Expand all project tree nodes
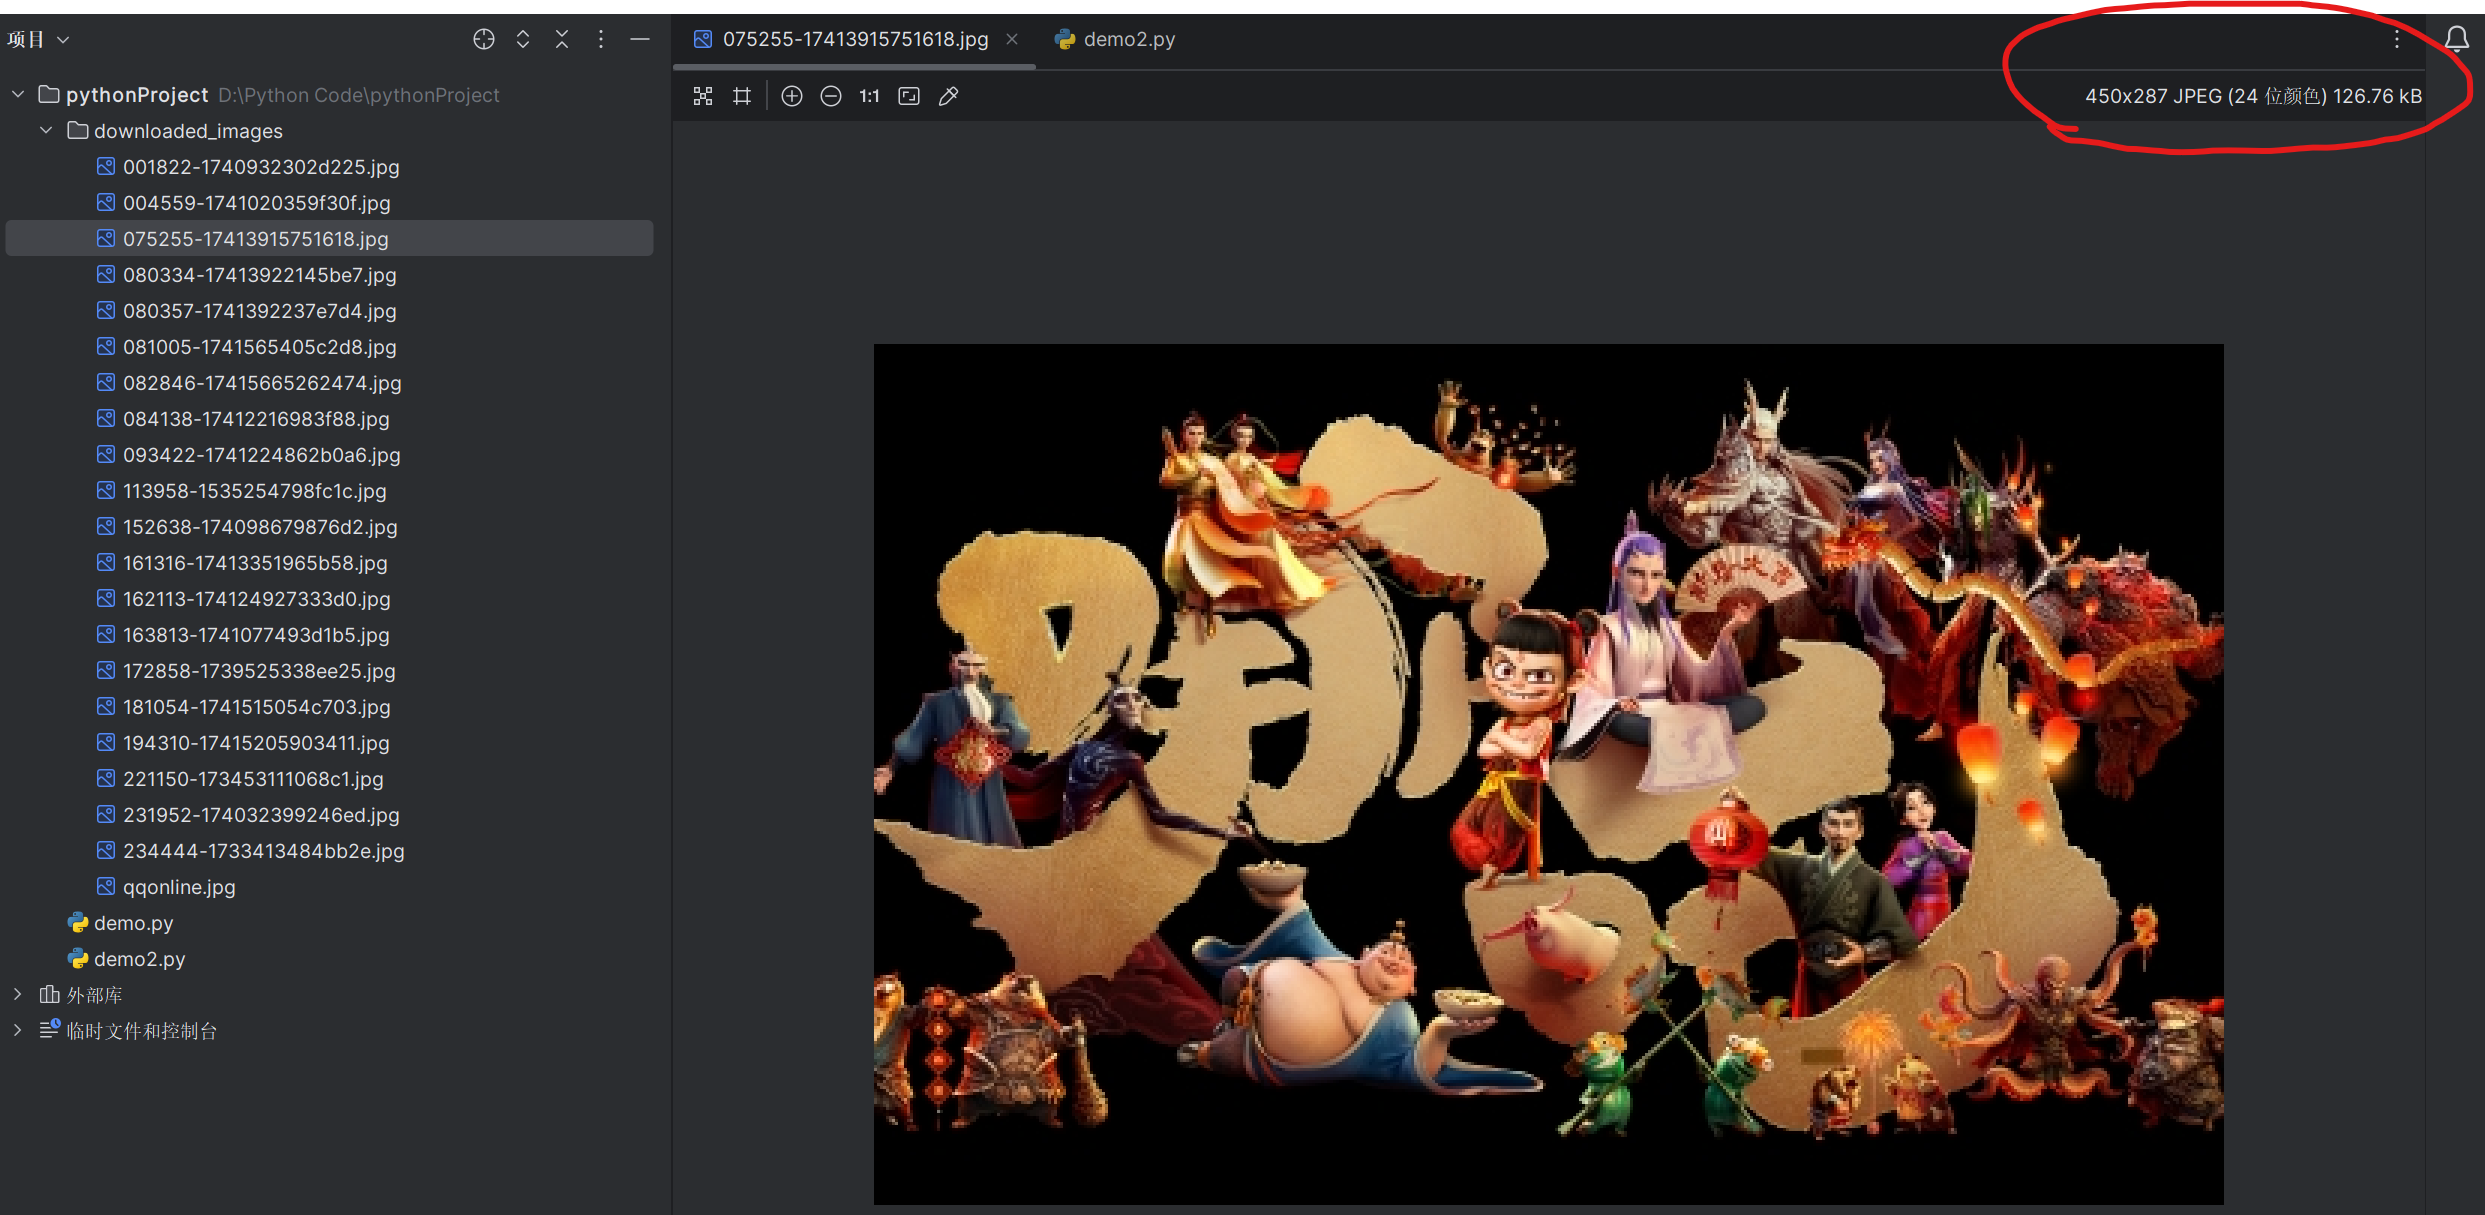 click(523, 39)
